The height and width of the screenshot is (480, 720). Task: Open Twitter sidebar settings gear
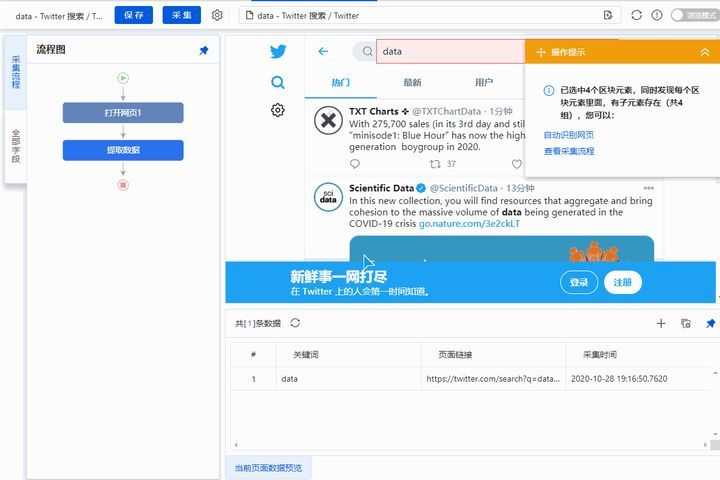coord(278,110)
